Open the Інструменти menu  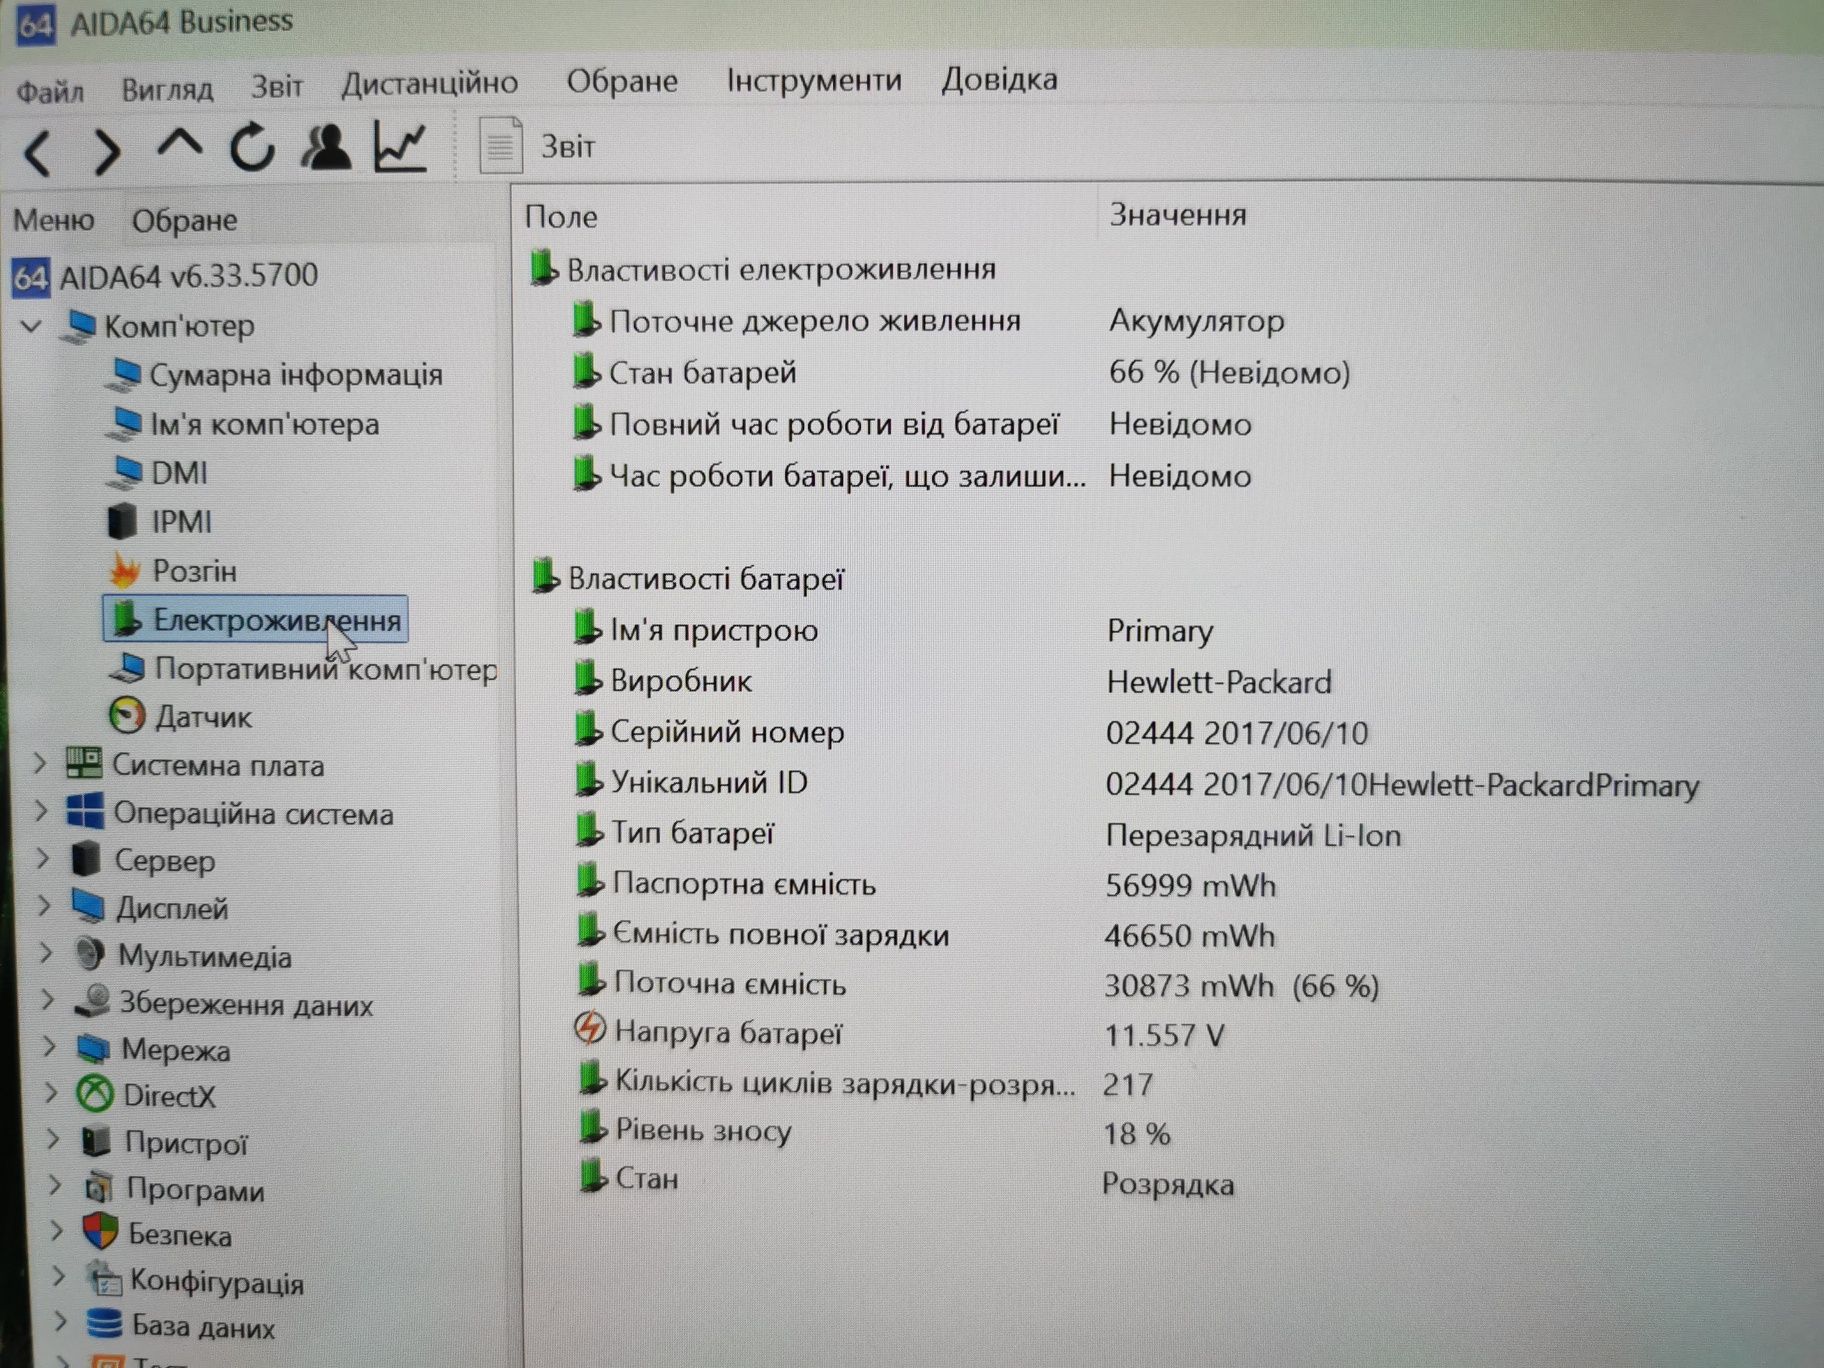[814, 80]
